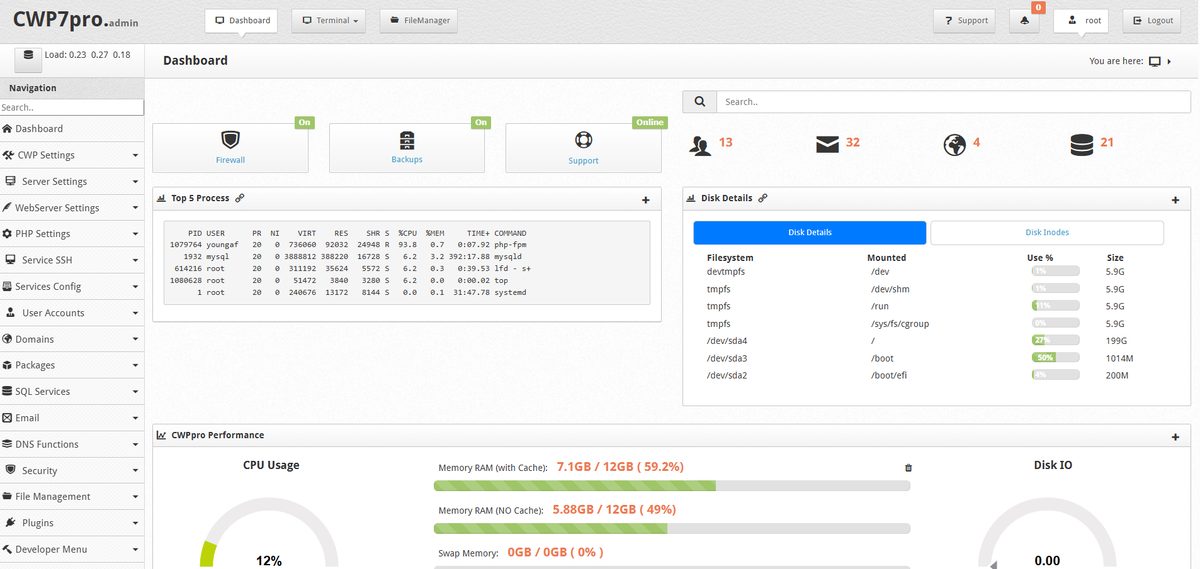
Task: Click the user accounts count icon
Action: coord(700,145)
